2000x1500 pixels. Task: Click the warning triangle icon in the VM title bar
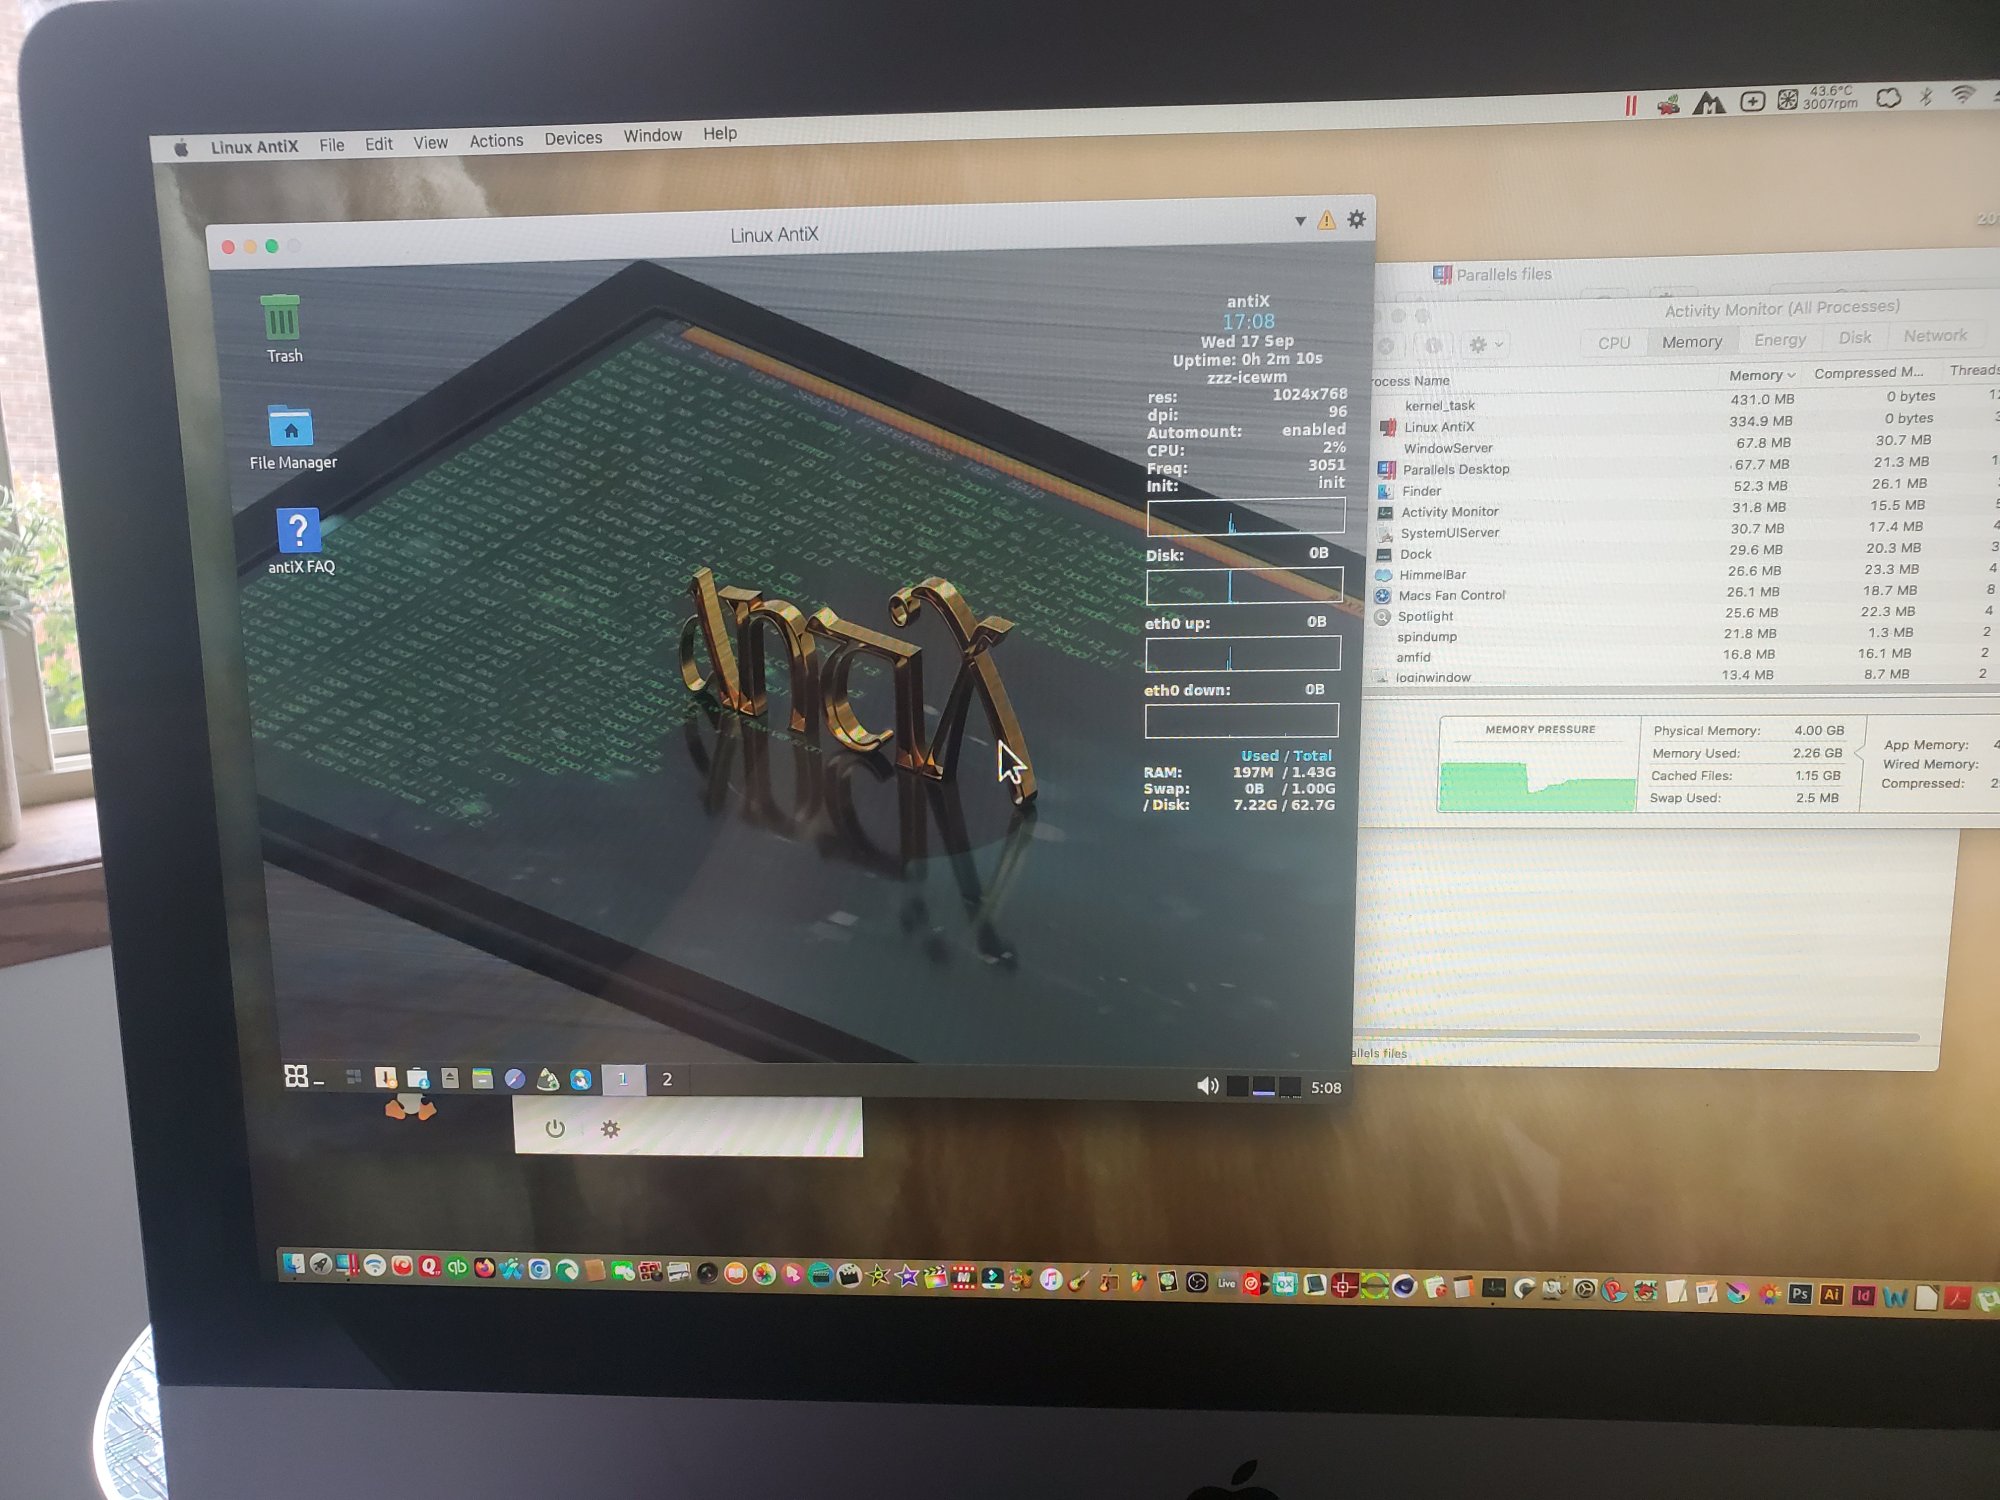(1326, 221)
